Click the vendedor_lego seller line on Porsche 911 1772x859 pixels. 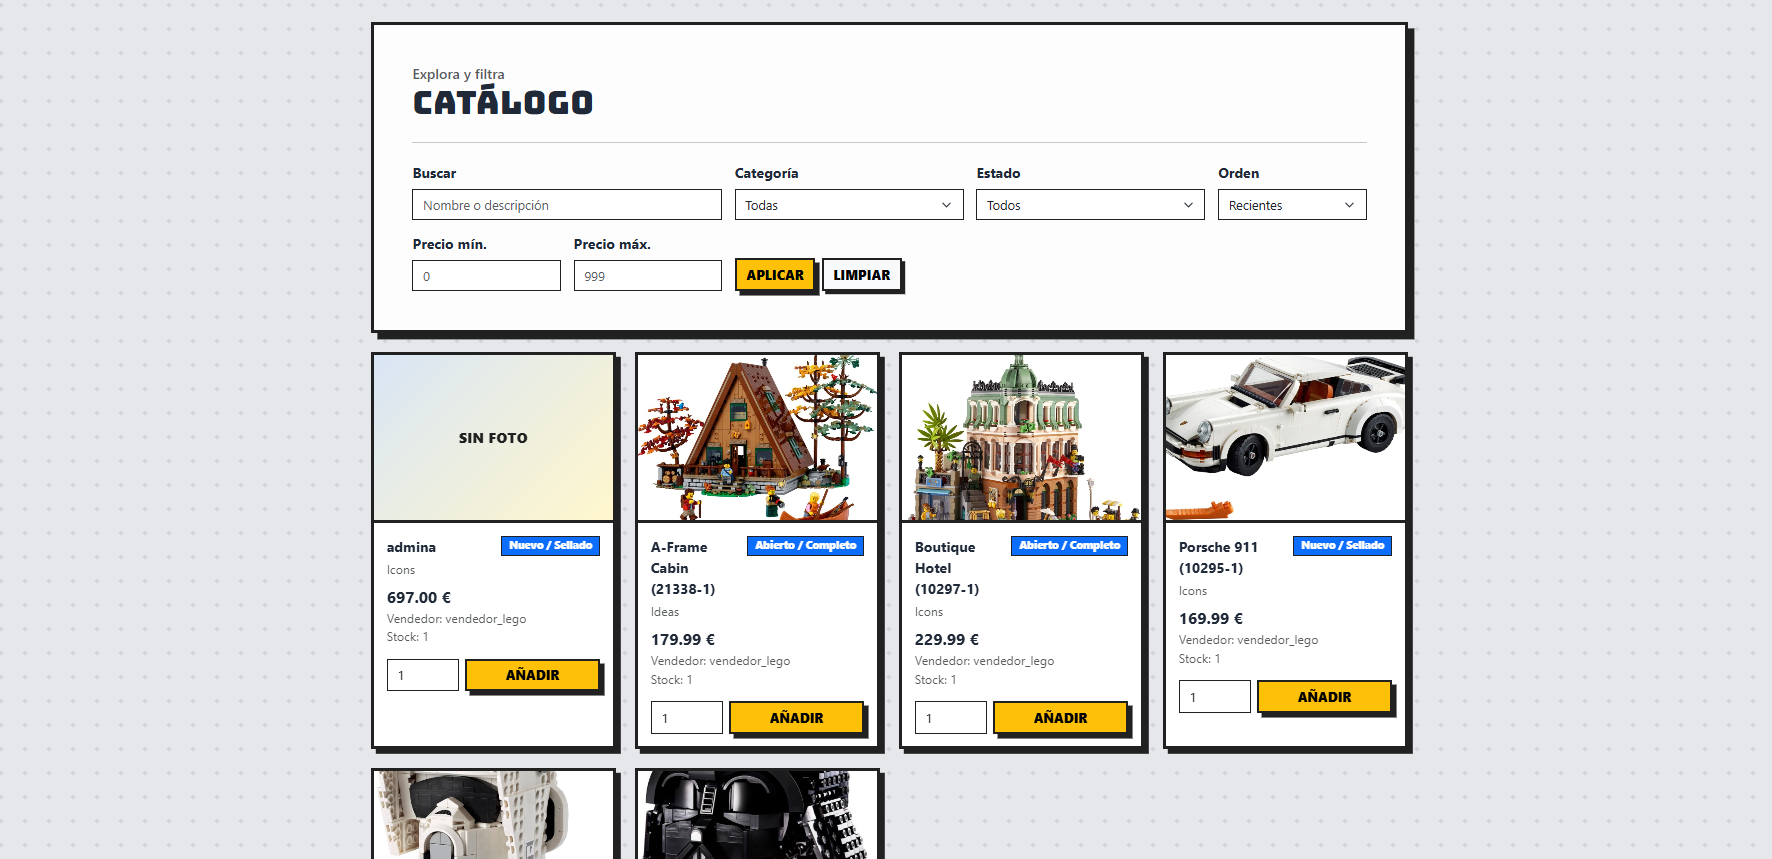(1248, 640)
